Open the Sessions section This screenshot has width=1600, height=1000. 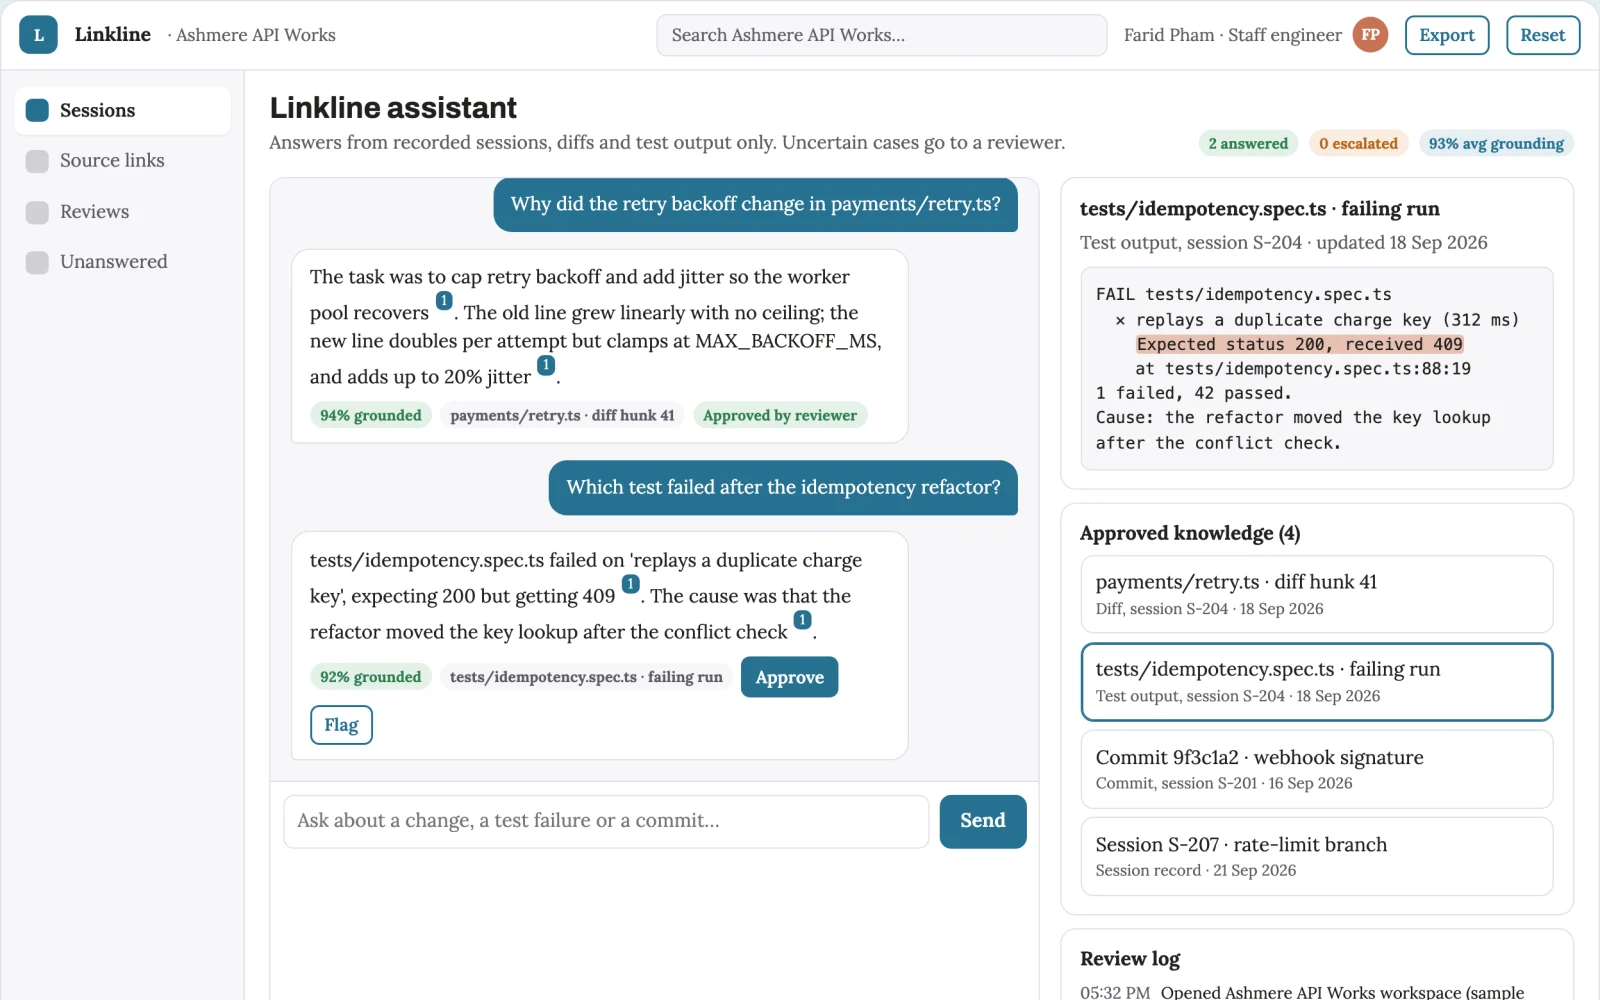coord(122,110)
